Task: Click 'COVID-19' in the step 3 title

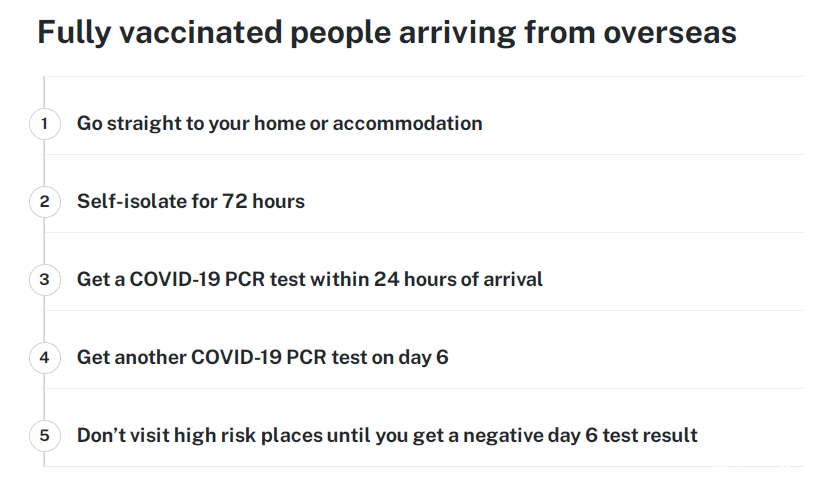Action: pyautogui.click(x=175, y=279)
